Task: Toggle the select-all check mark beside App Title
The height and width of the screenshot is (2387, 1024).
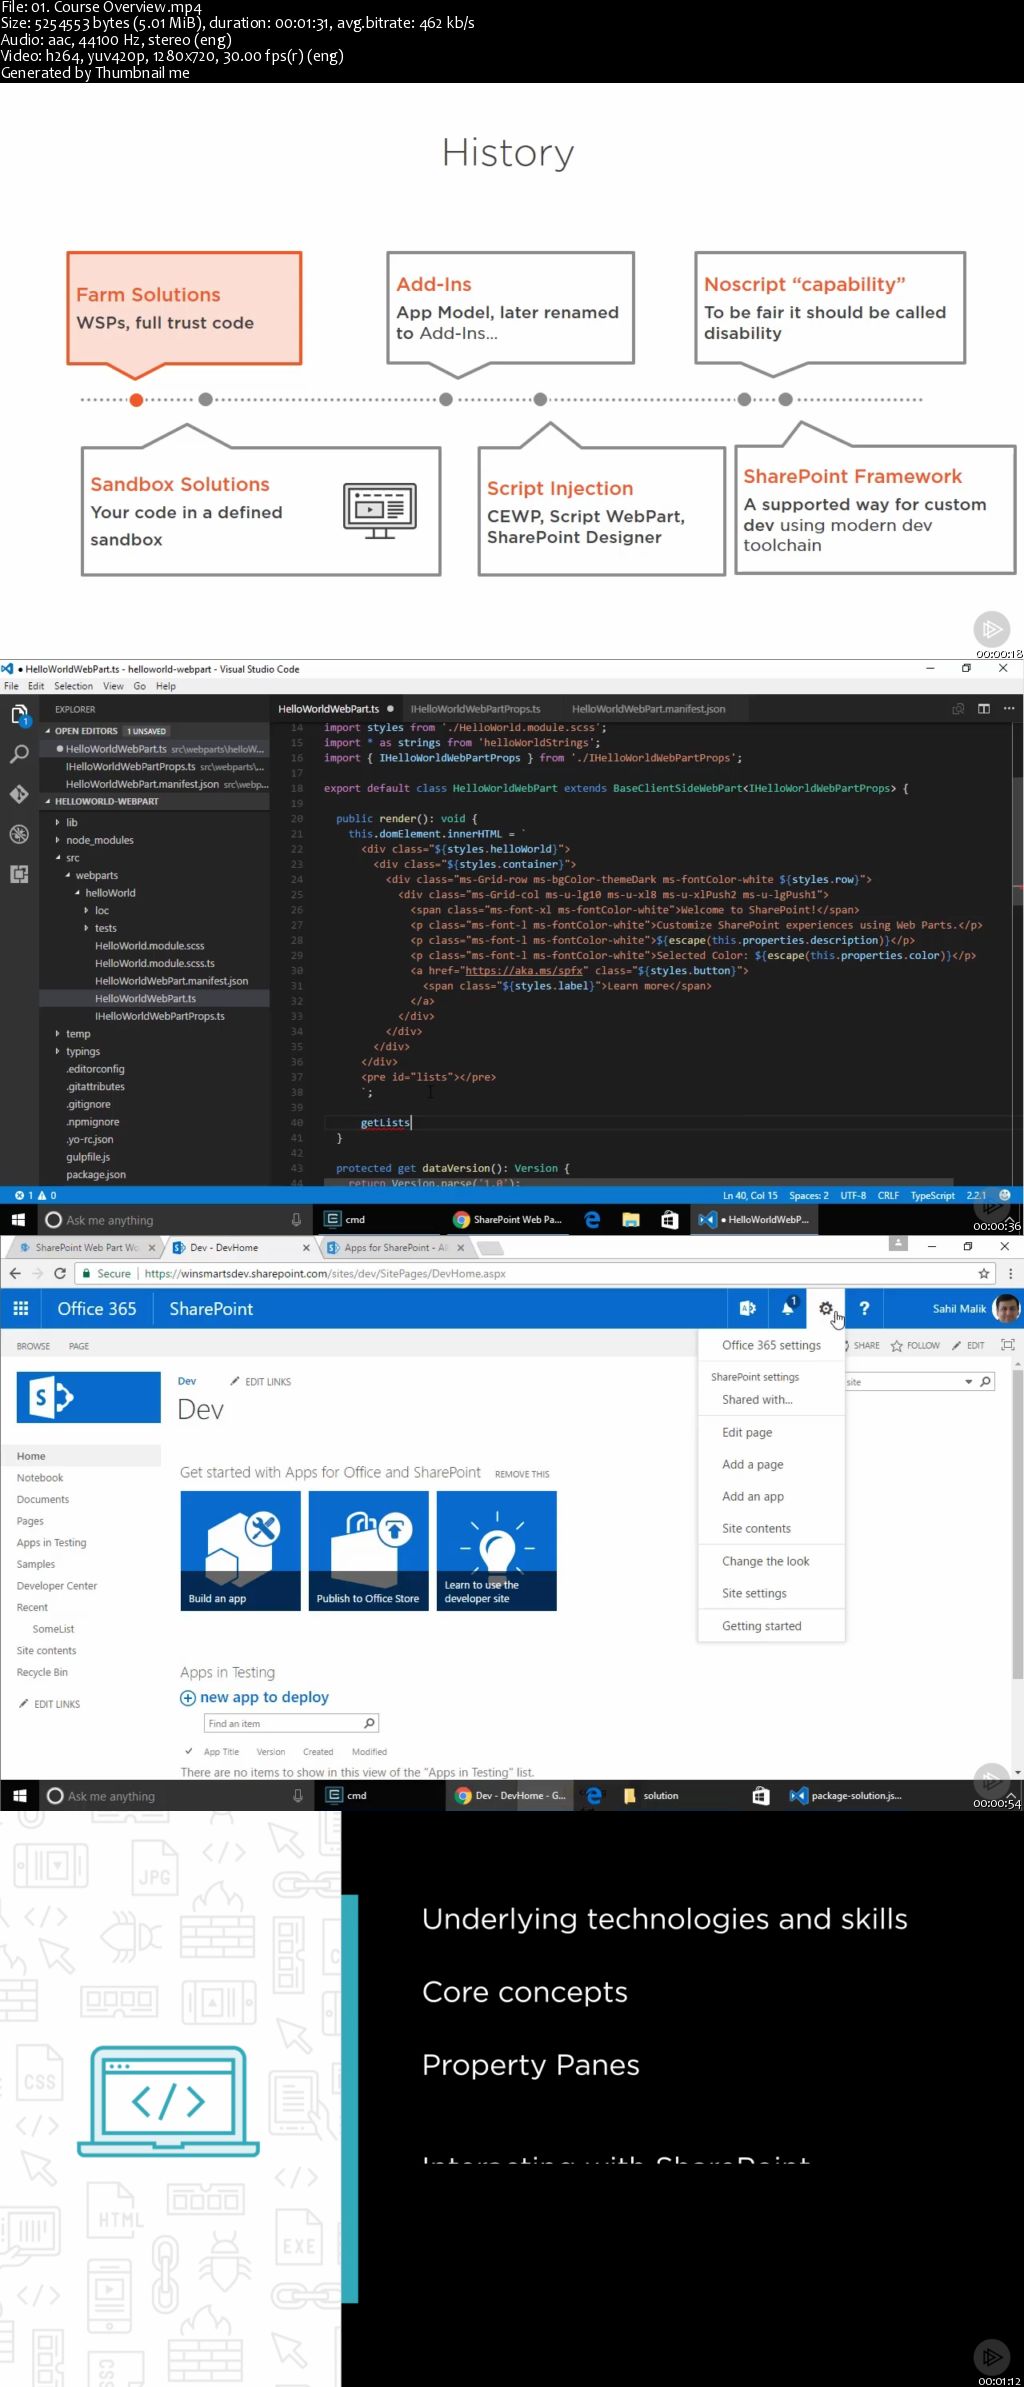Action: click(x=188, y=1751)
